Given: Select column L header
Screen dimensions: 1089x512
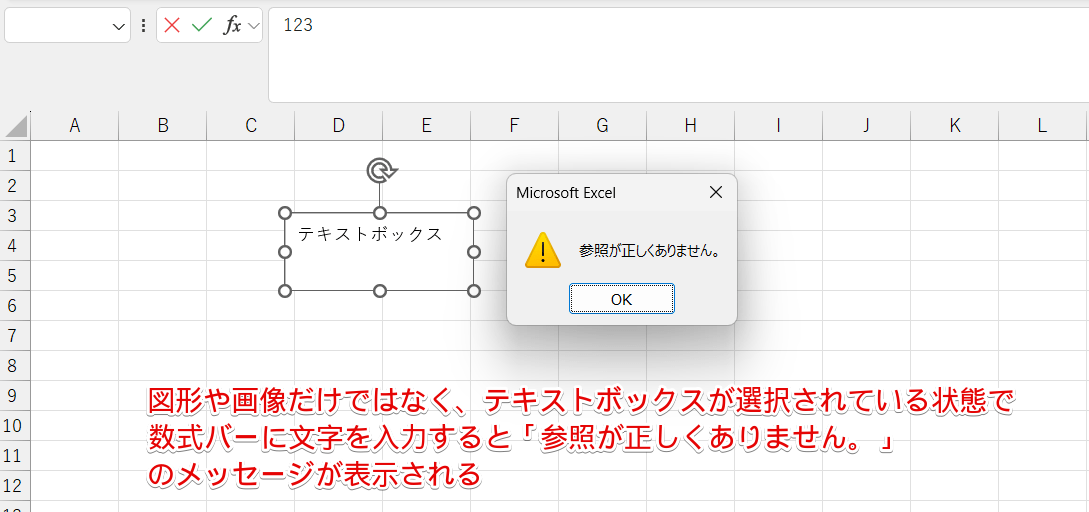Looking at the screenshot, I should (x=1042, y=126).
